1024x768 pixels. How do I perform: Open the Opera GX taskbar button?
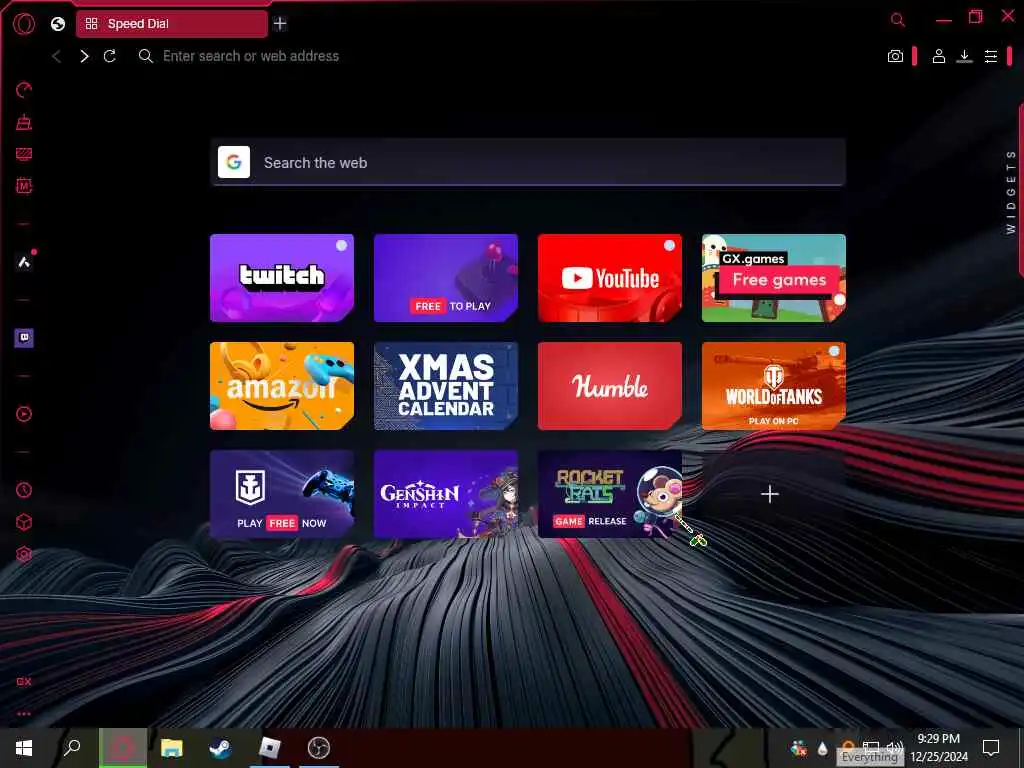123,748
